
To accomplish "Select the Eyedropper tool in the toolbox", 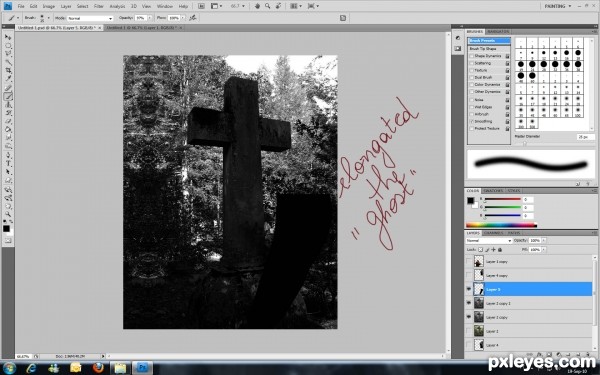I will pos(8,79).
